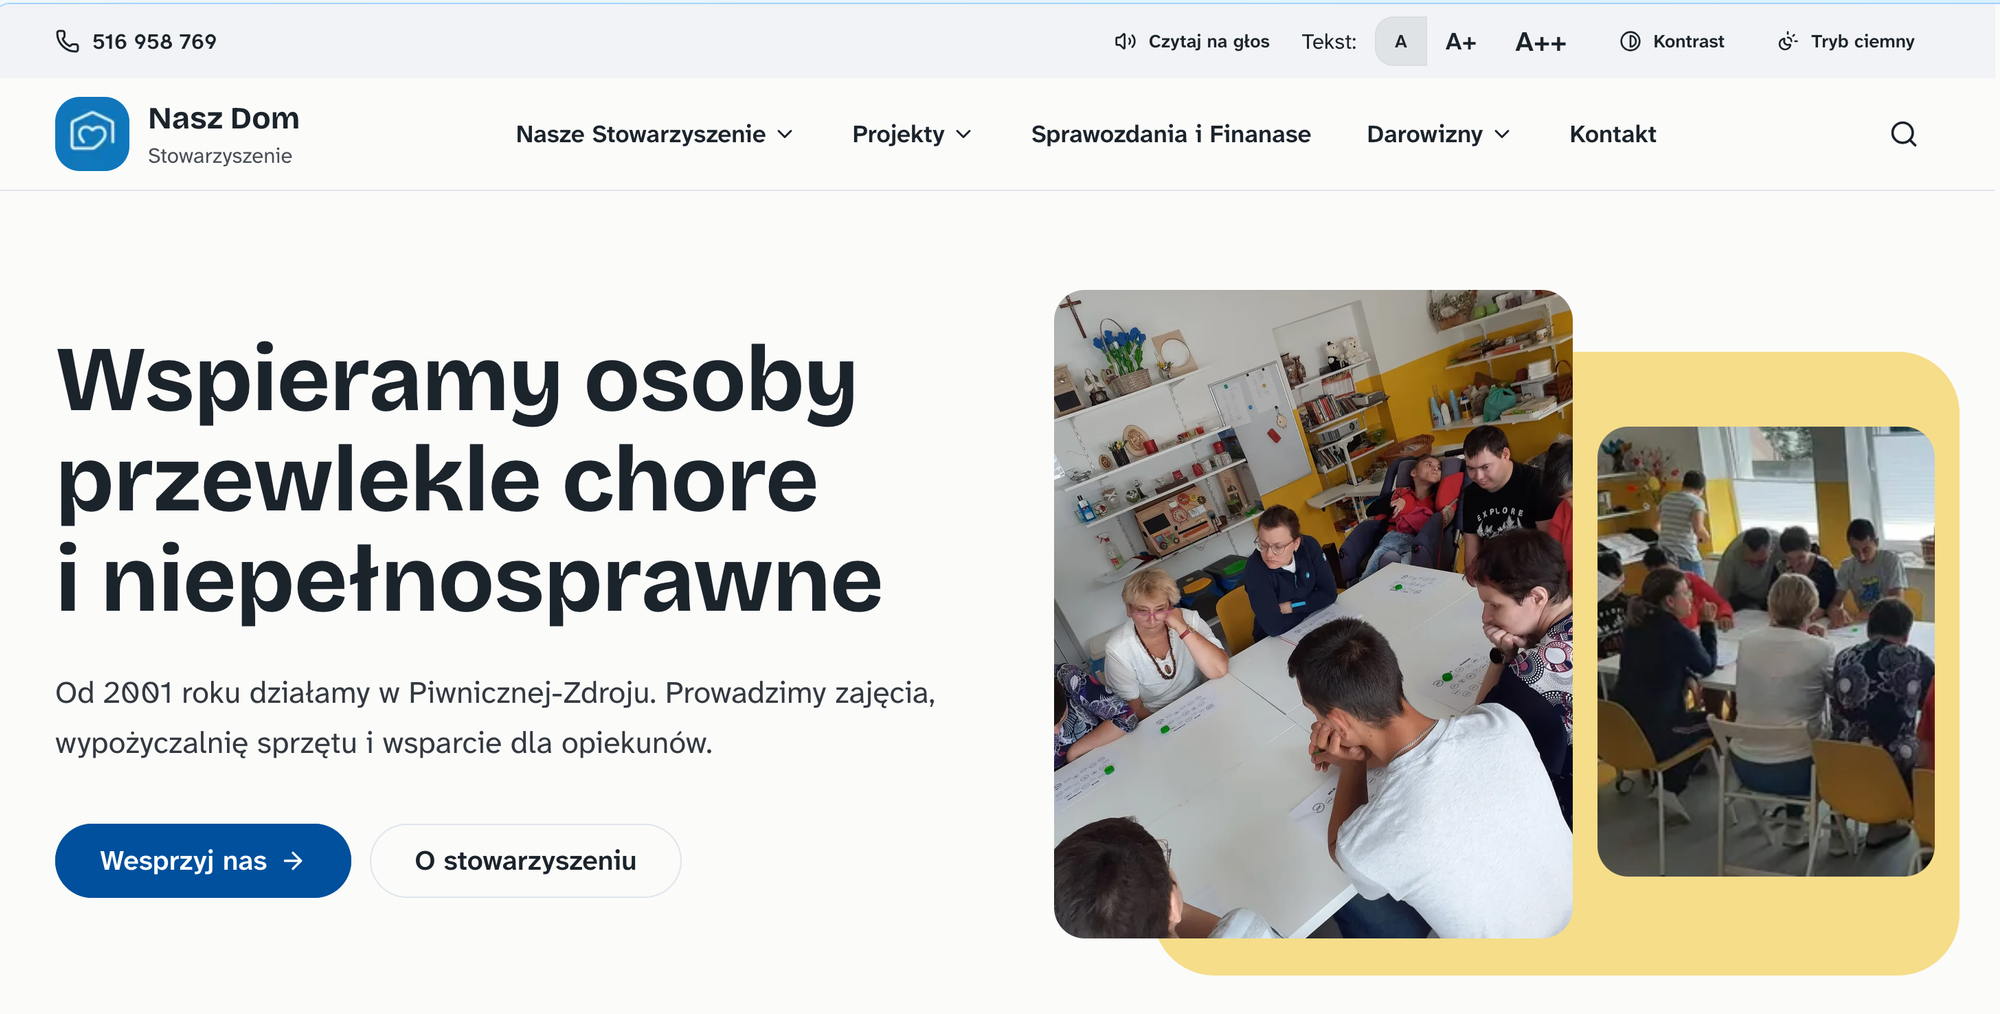Click arrow icon in Wesprzyj nas button
Viewport: 2000px width, 1014px height.
pos(293,861)
